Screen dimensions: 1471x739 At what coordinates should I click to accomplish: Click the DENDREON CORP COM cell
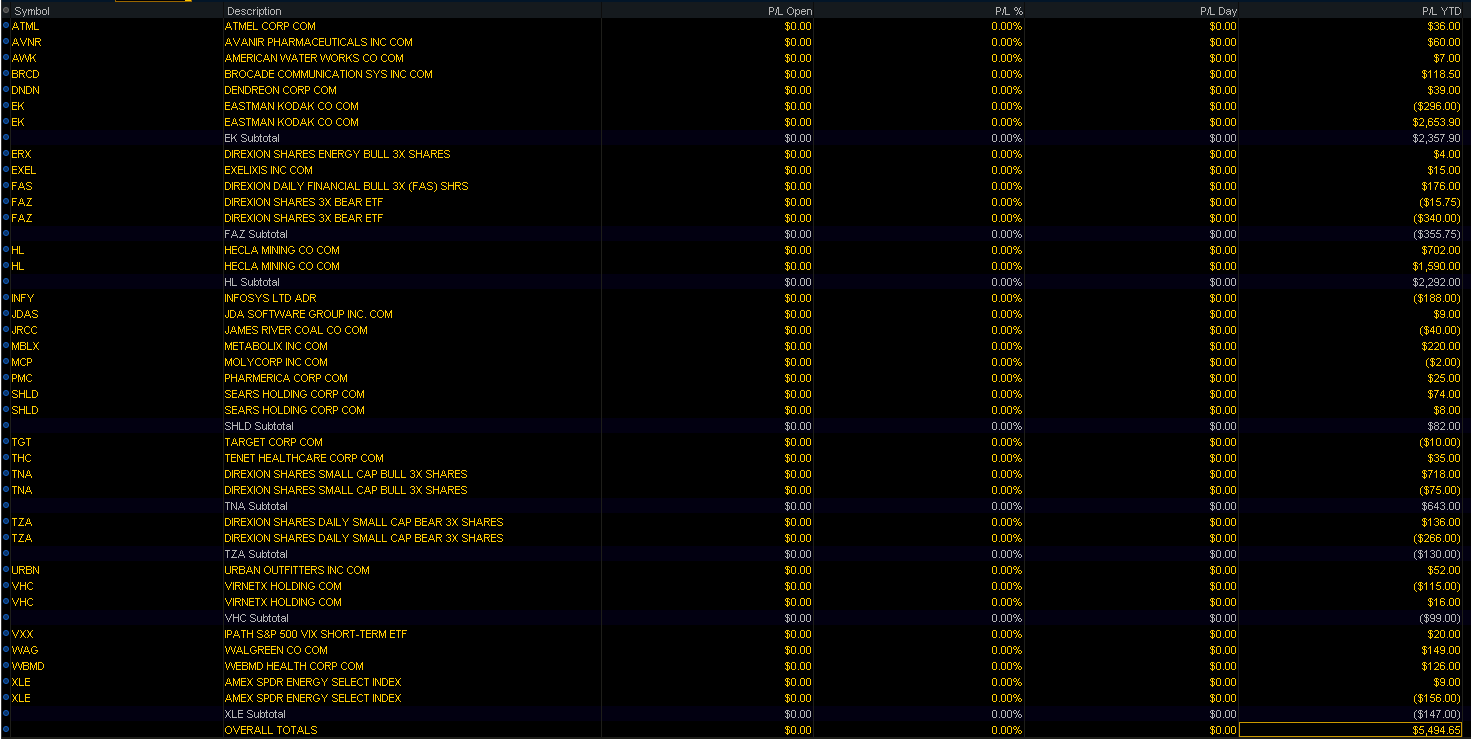pos(280,90)
